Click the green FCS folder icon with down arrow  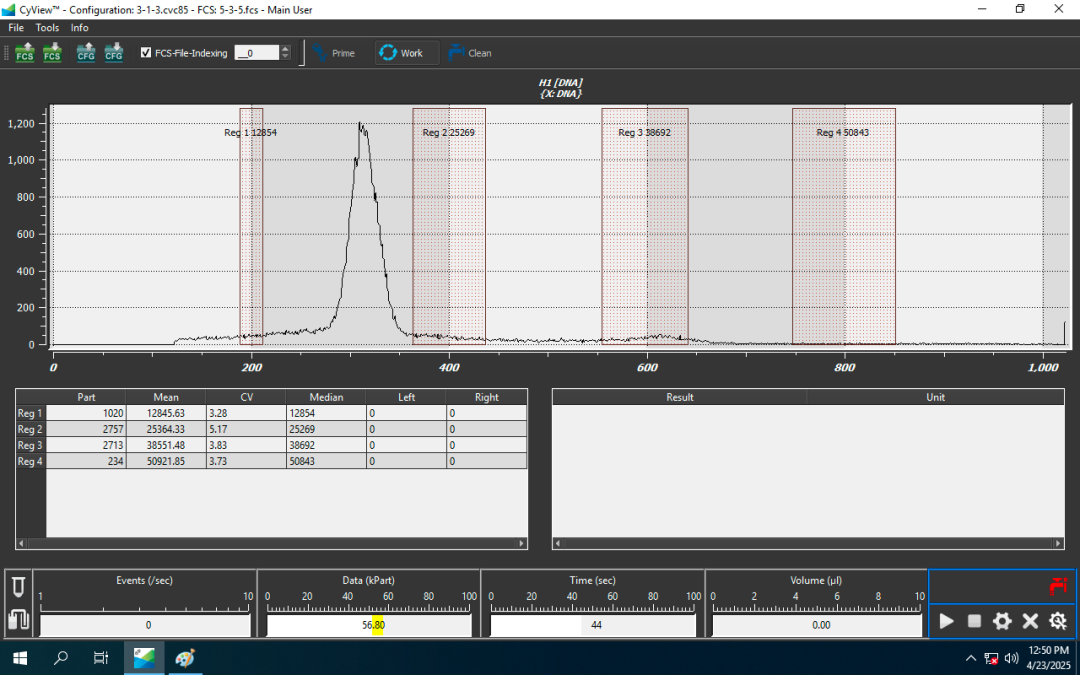tap(52, 52)
